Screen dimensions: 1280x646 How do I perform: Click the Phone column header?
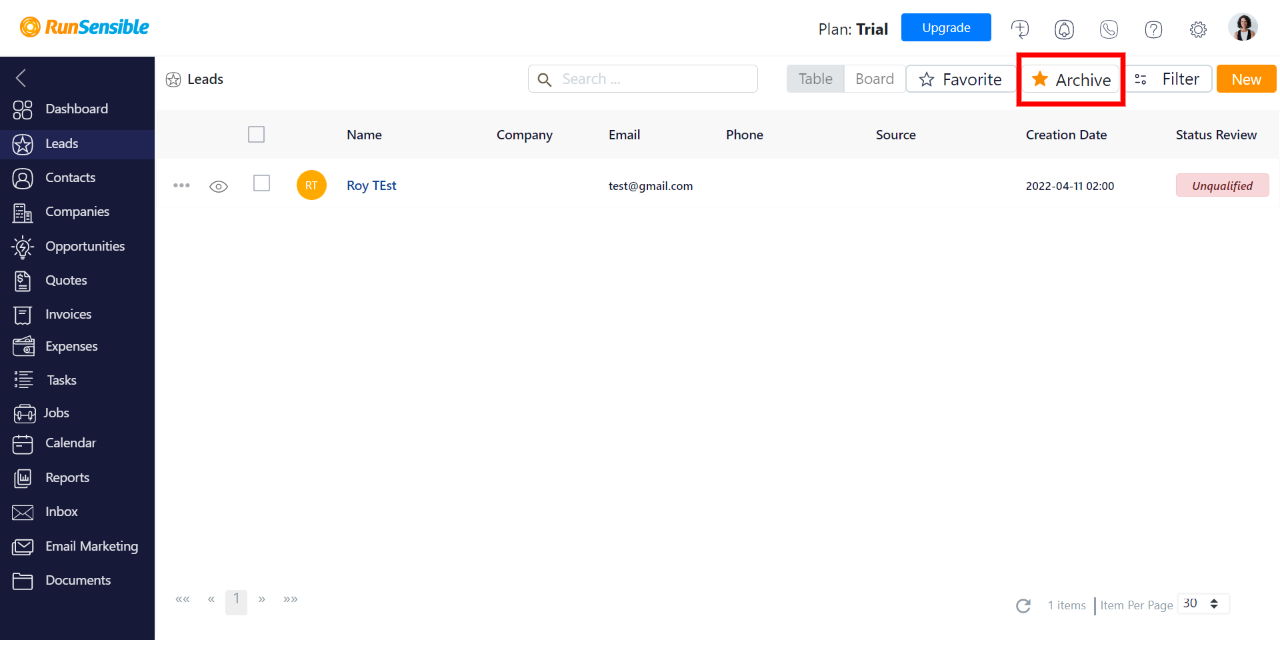coord(744,135)
